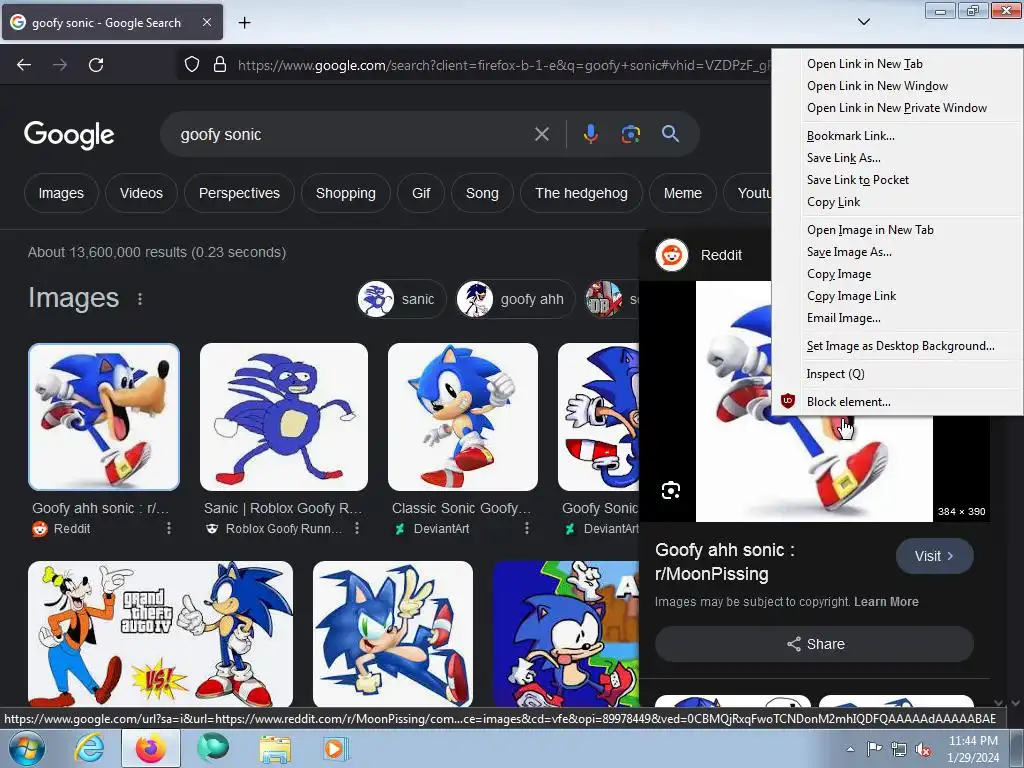Launch Internet Explorer from taskbar
The image size is (1024, 768).
(89, 748)
